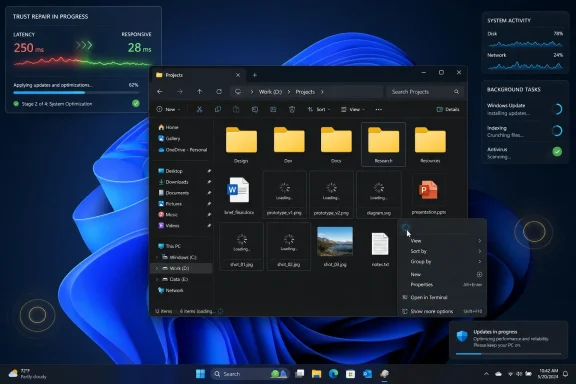The height and width of the screenshot is (384, 576).
Task: Expand the Work (D:) drive node
Action: pos(157,268)
